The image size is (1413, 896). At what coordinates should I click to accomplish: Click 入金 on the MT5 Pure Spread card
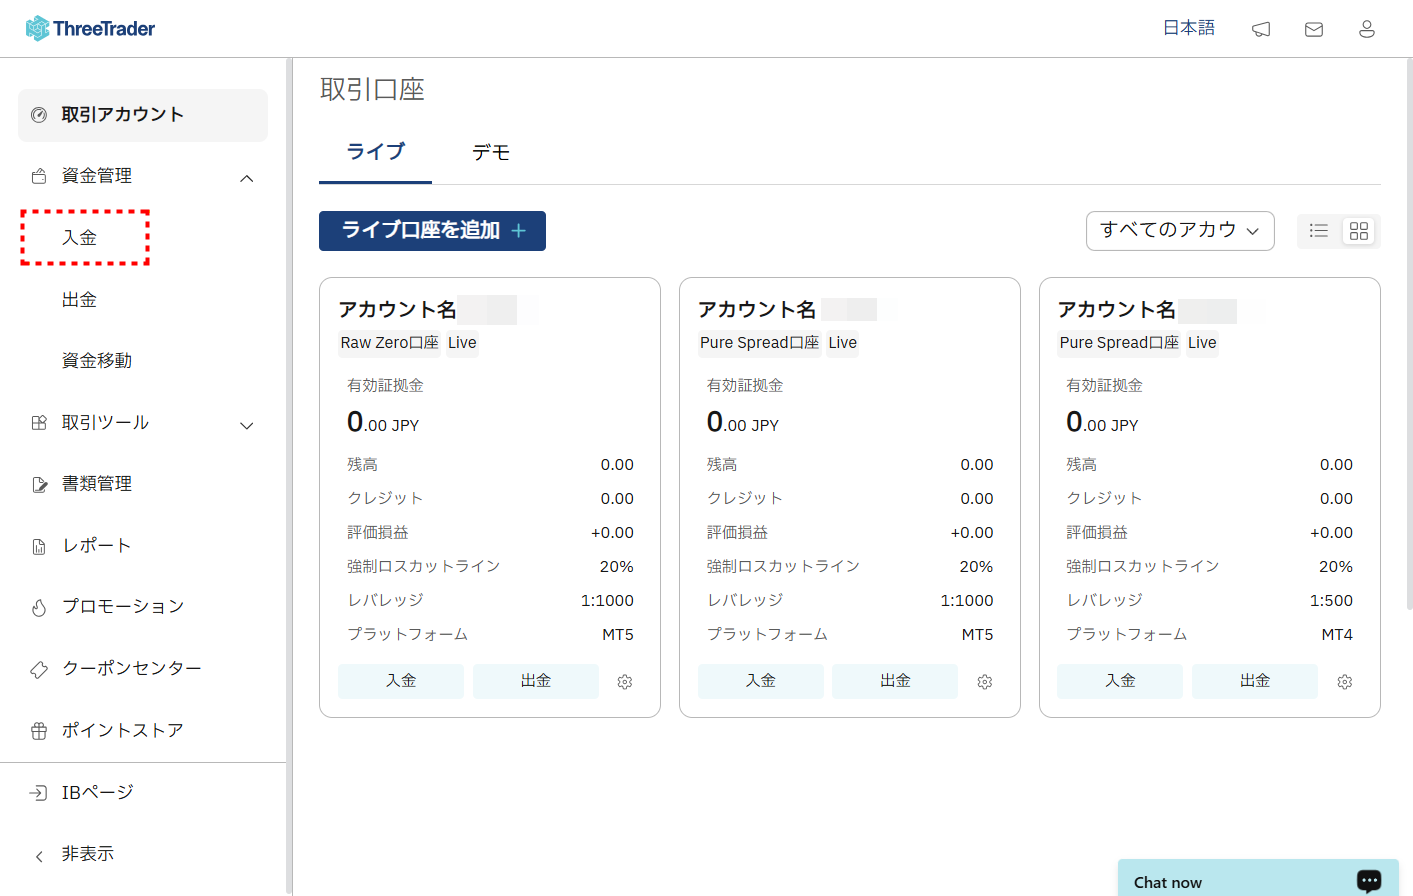(x=761, y=681)
